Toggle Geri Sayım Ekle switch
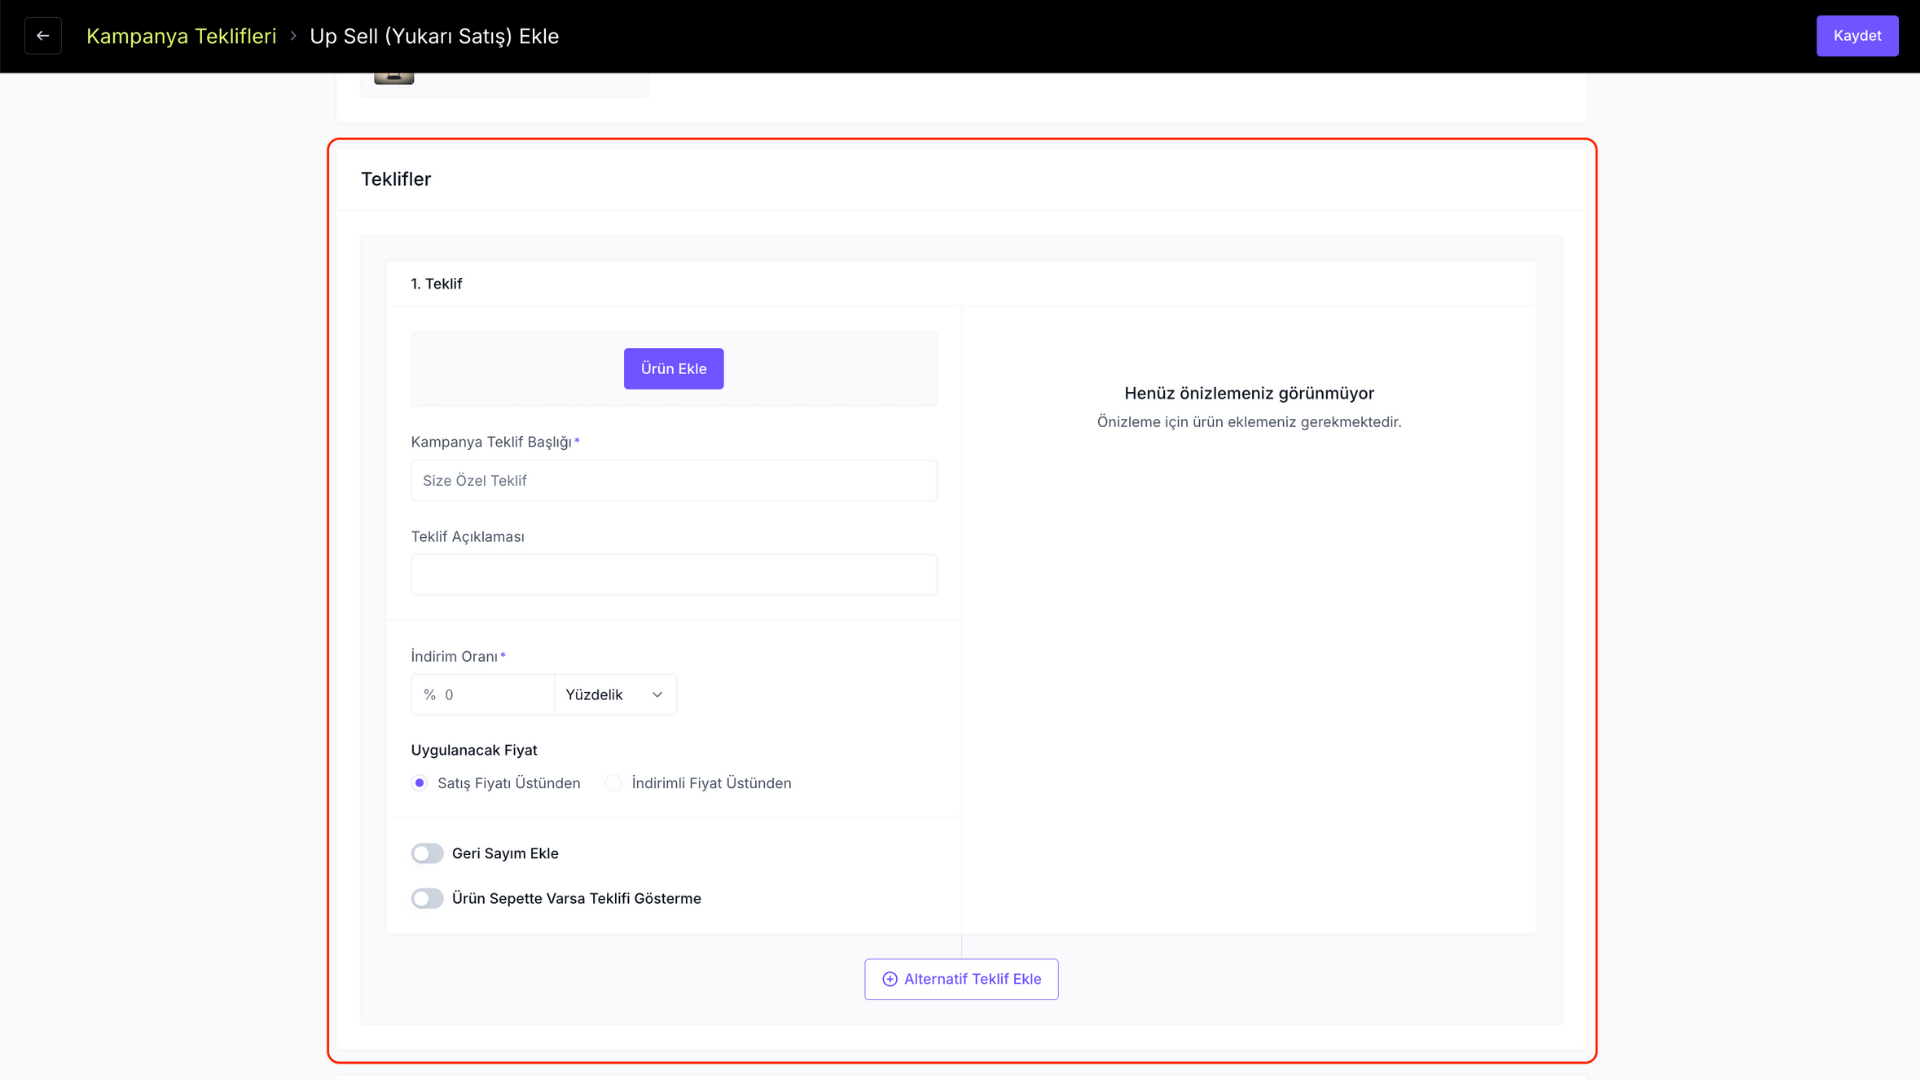Viewport: 1920px width, 1080px height. [427, 853]
